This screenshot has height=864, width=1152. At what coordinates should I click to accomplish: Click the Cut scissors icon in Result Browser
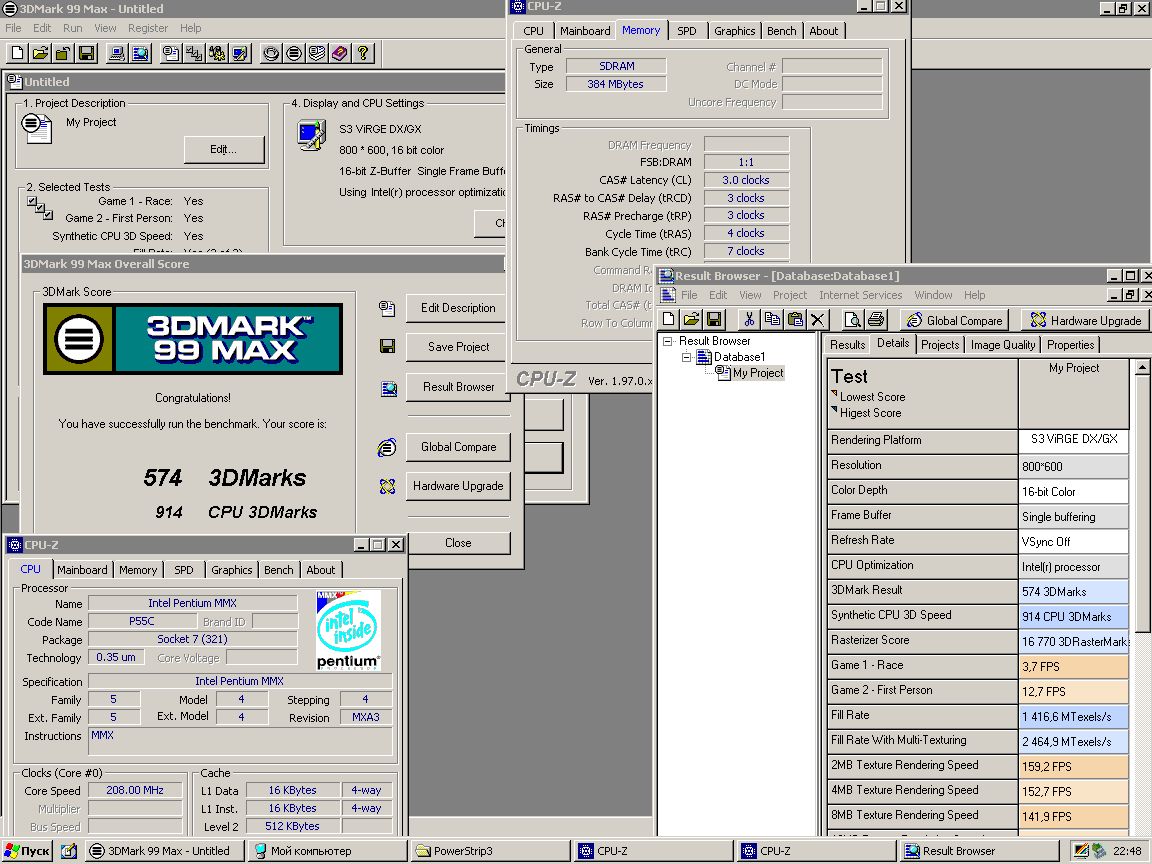point(749,319)
